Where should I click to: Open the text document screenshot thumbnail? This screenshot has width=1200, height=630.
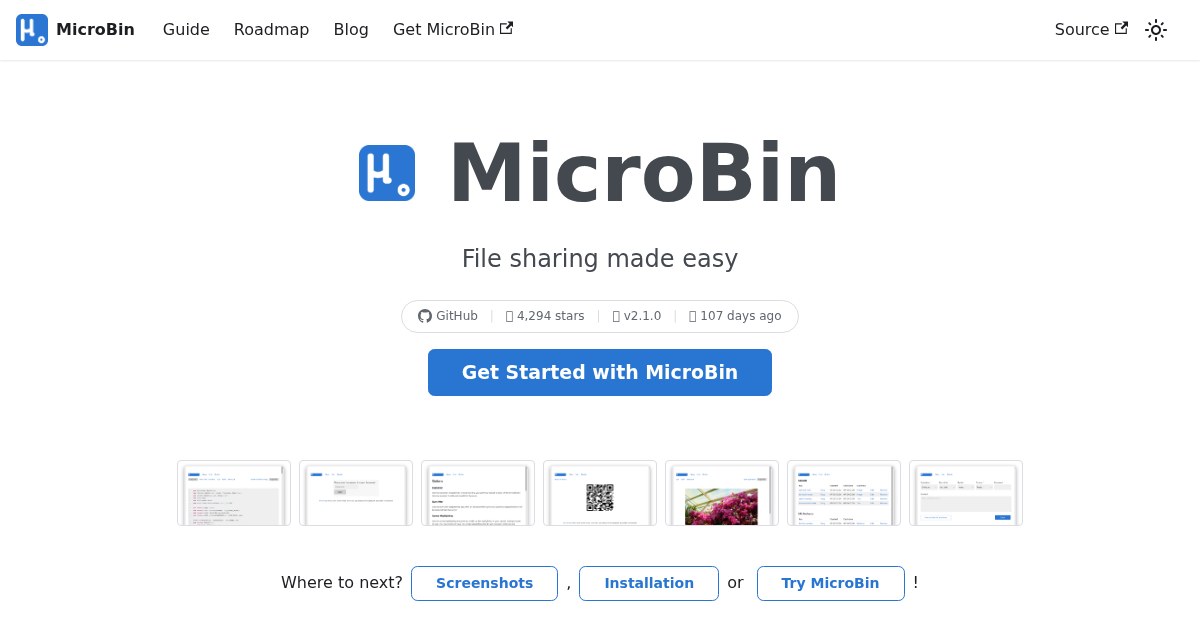pyautogui.click(x=478, y=493)
